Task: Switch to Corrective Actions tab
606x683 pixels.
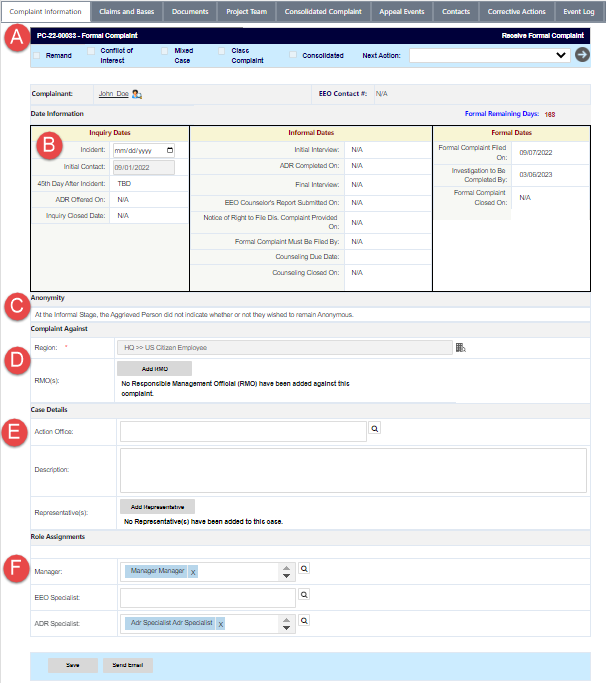Action: tap(517, 12)
